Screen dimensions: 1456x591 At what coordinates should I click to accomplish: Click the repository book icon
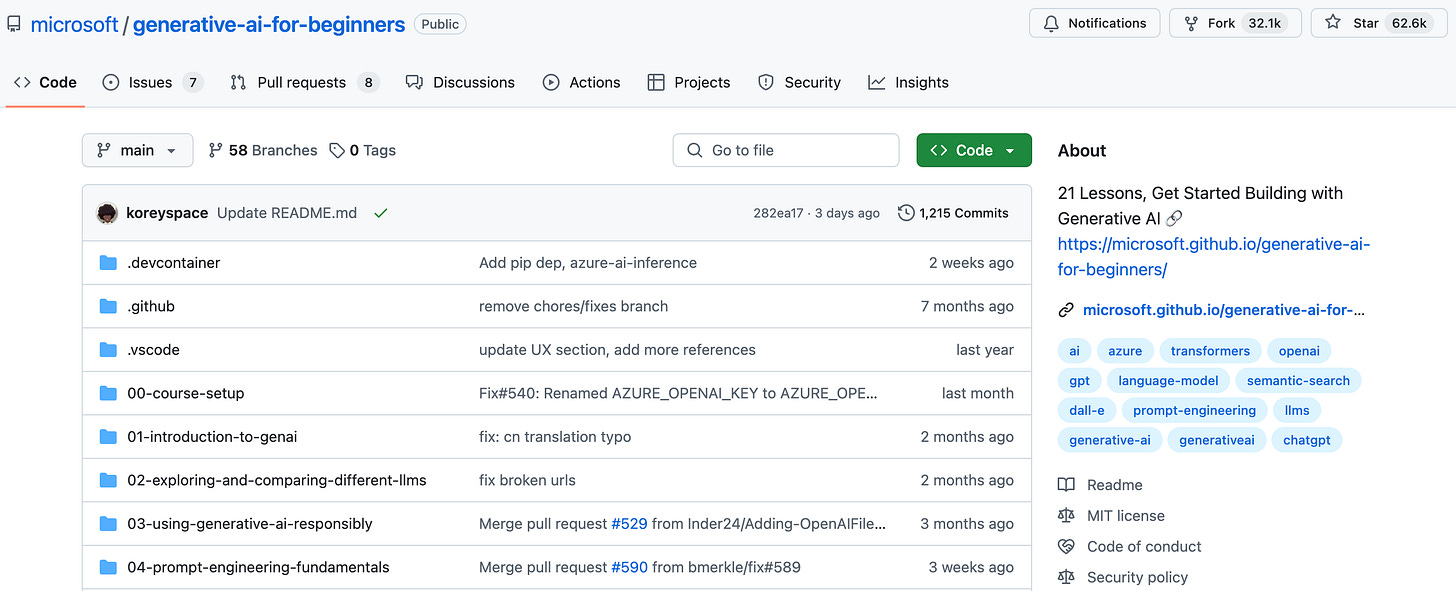(x=14, y=24)
